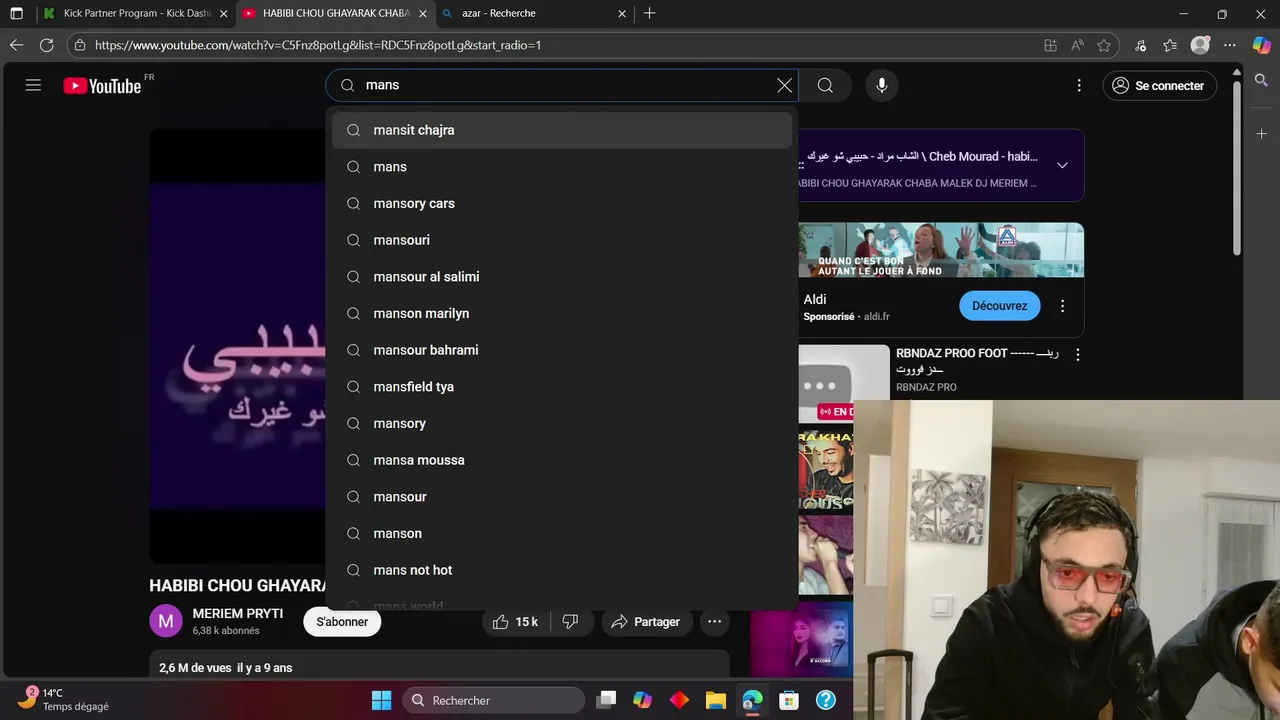Go to YouTube home via logo
1280x720 pixels.
[103, 86]
